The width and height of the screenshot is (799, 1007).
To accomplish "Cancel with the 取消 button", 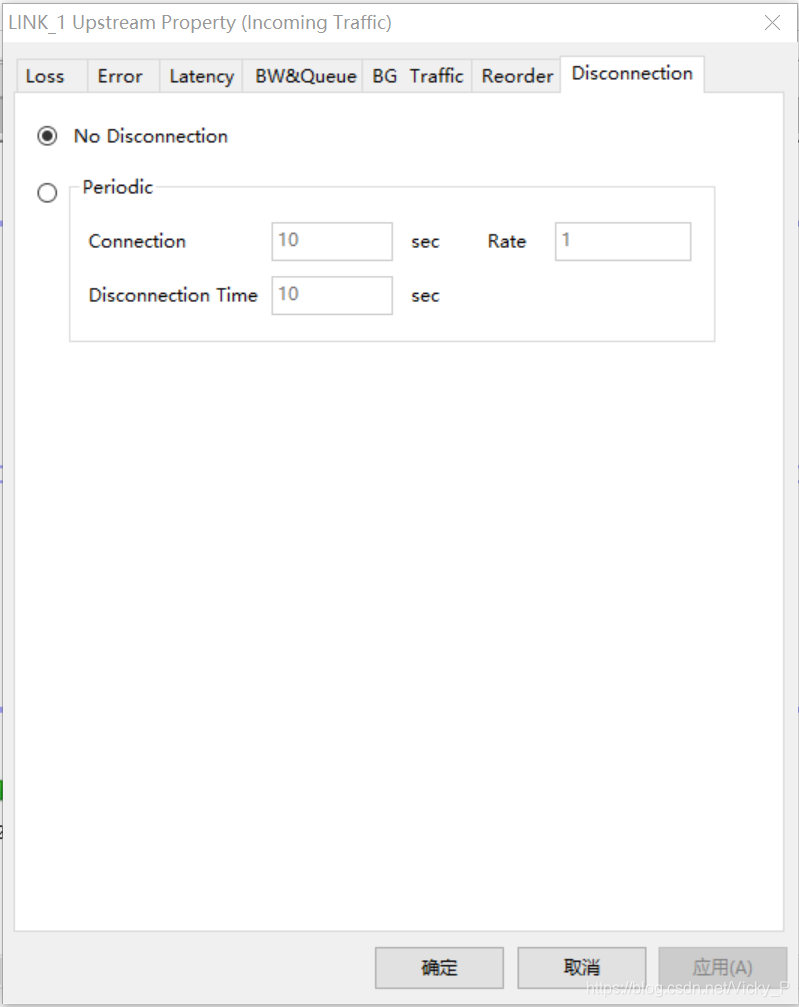I will (x=582, y=967).
